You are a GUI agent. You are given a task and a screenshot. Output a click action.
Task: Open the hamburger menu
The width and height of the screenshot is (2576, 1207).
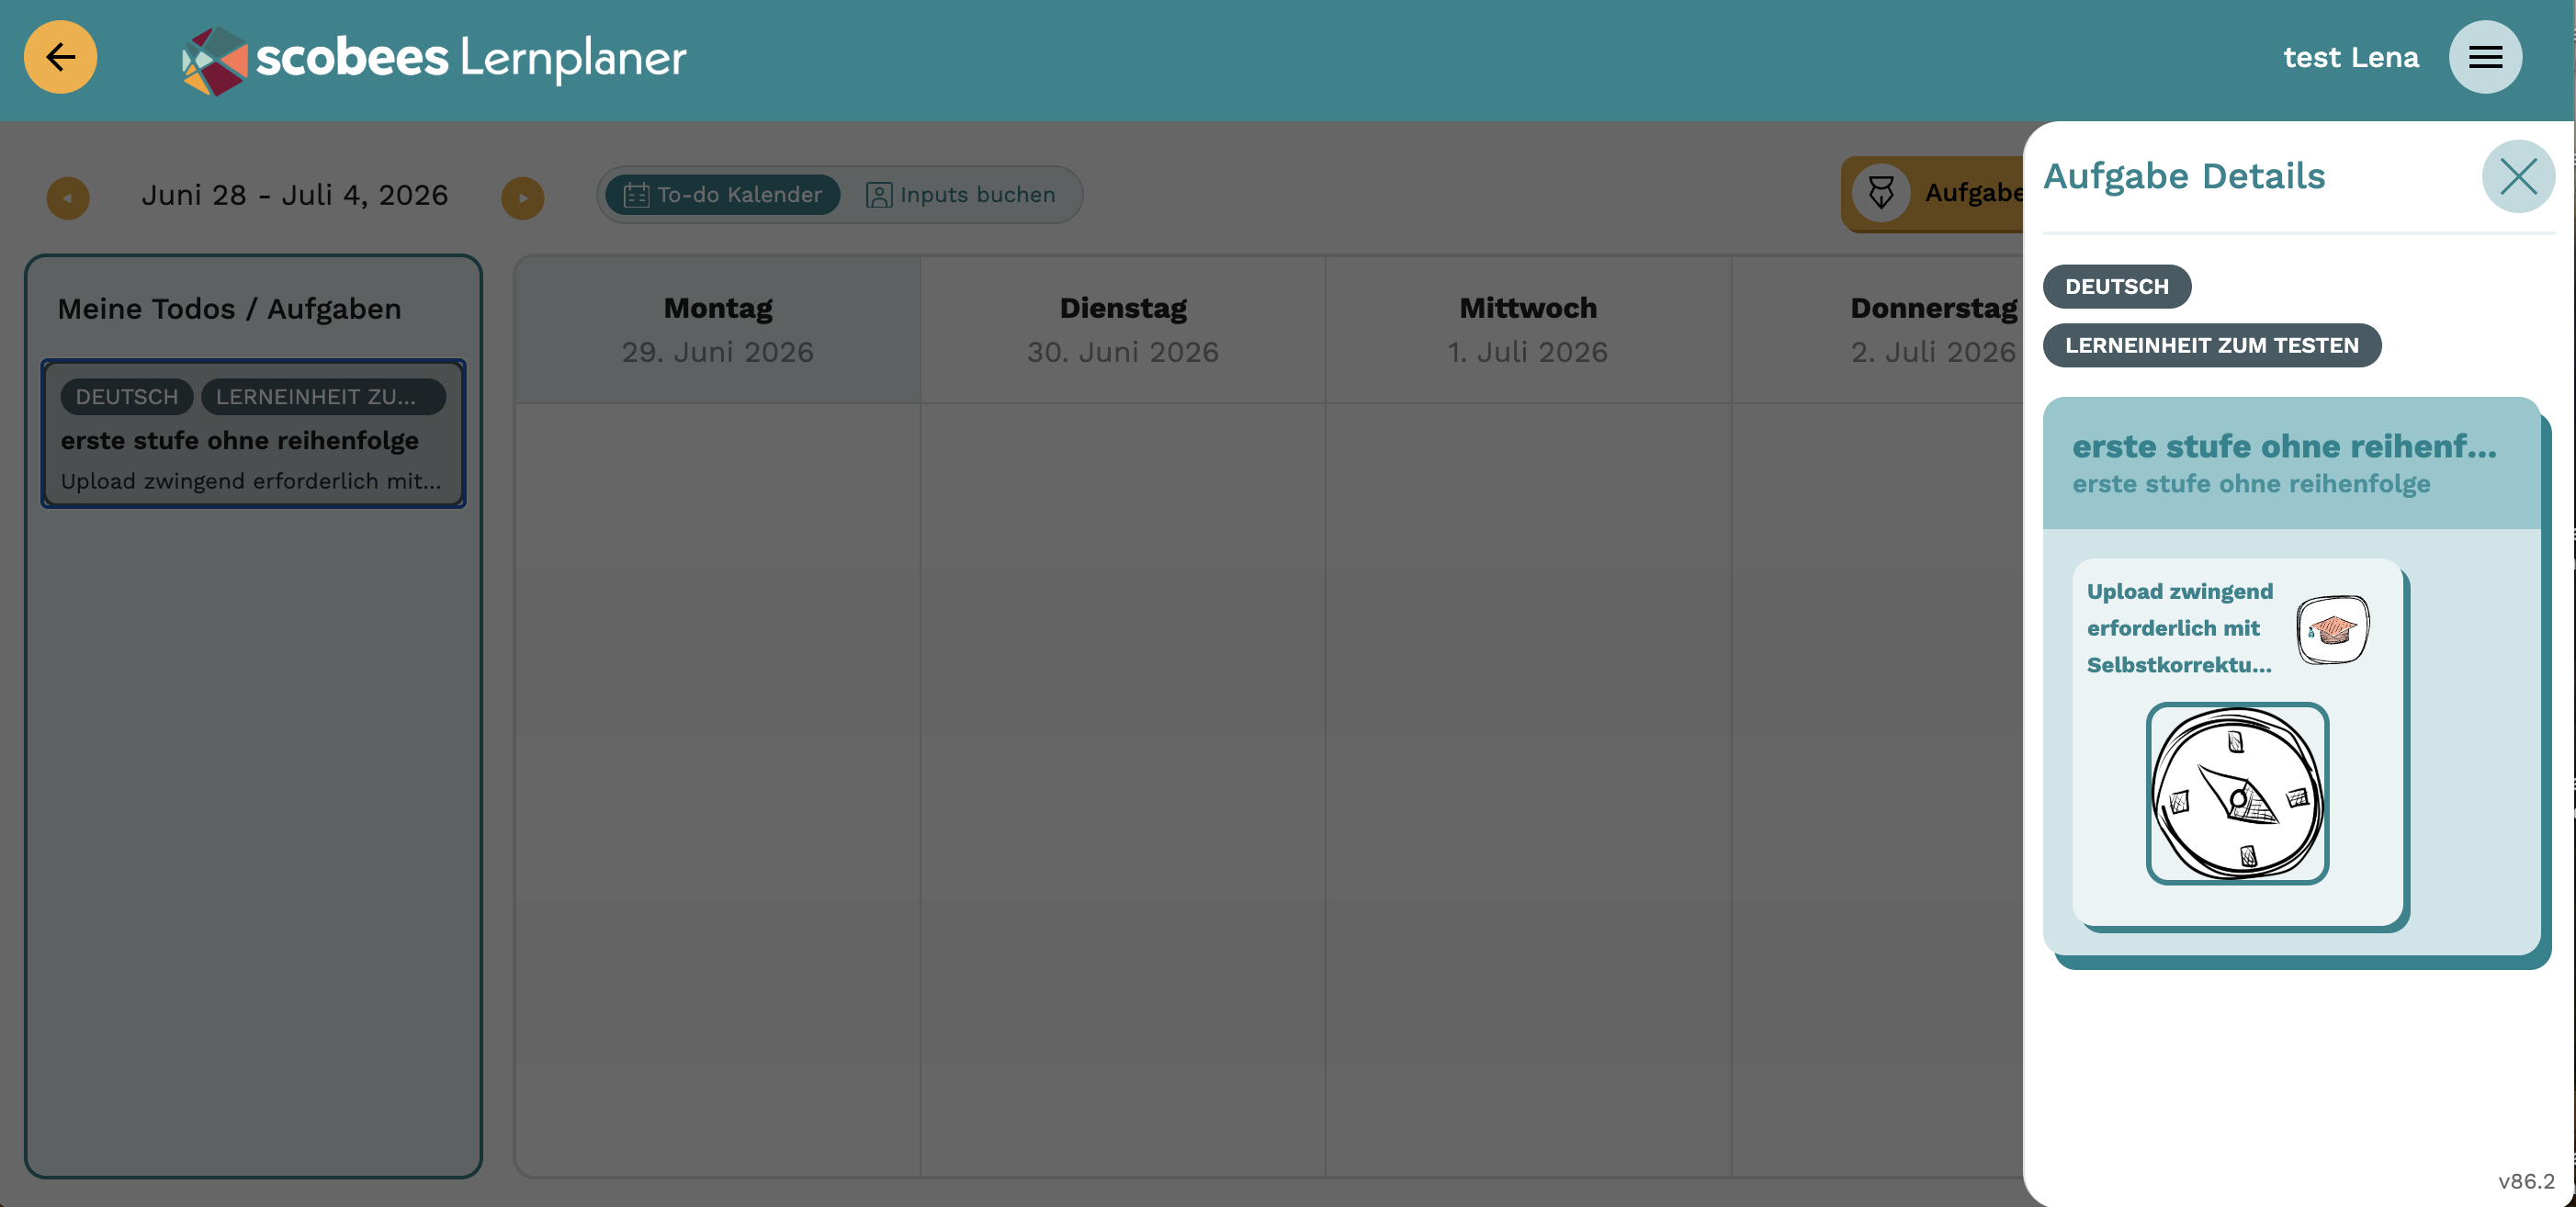(2485, 57)
